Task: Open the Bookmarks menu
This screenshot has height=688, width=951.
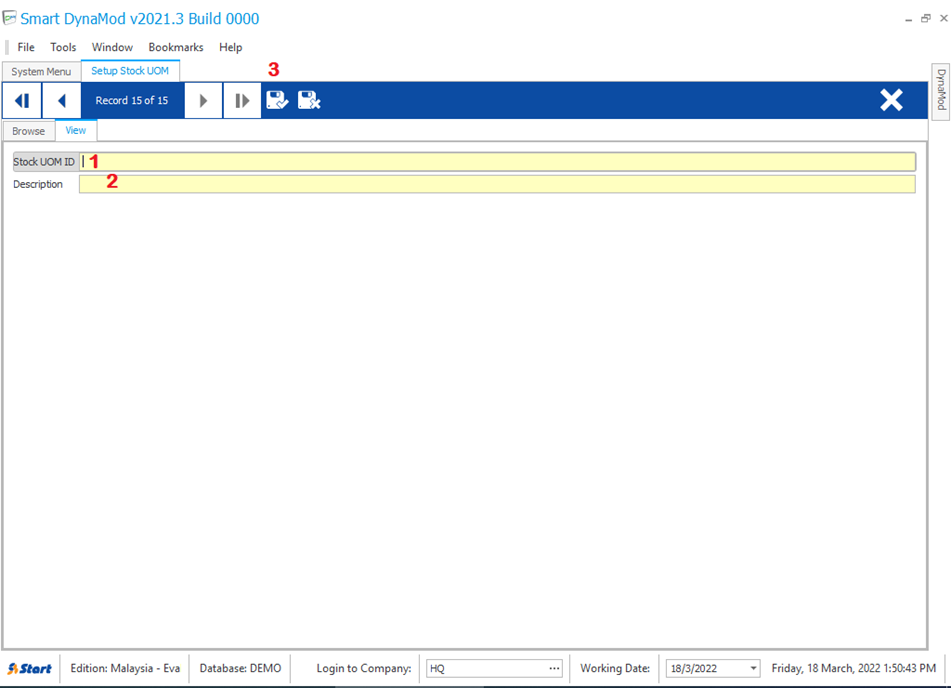Action: tap(176, 47)
